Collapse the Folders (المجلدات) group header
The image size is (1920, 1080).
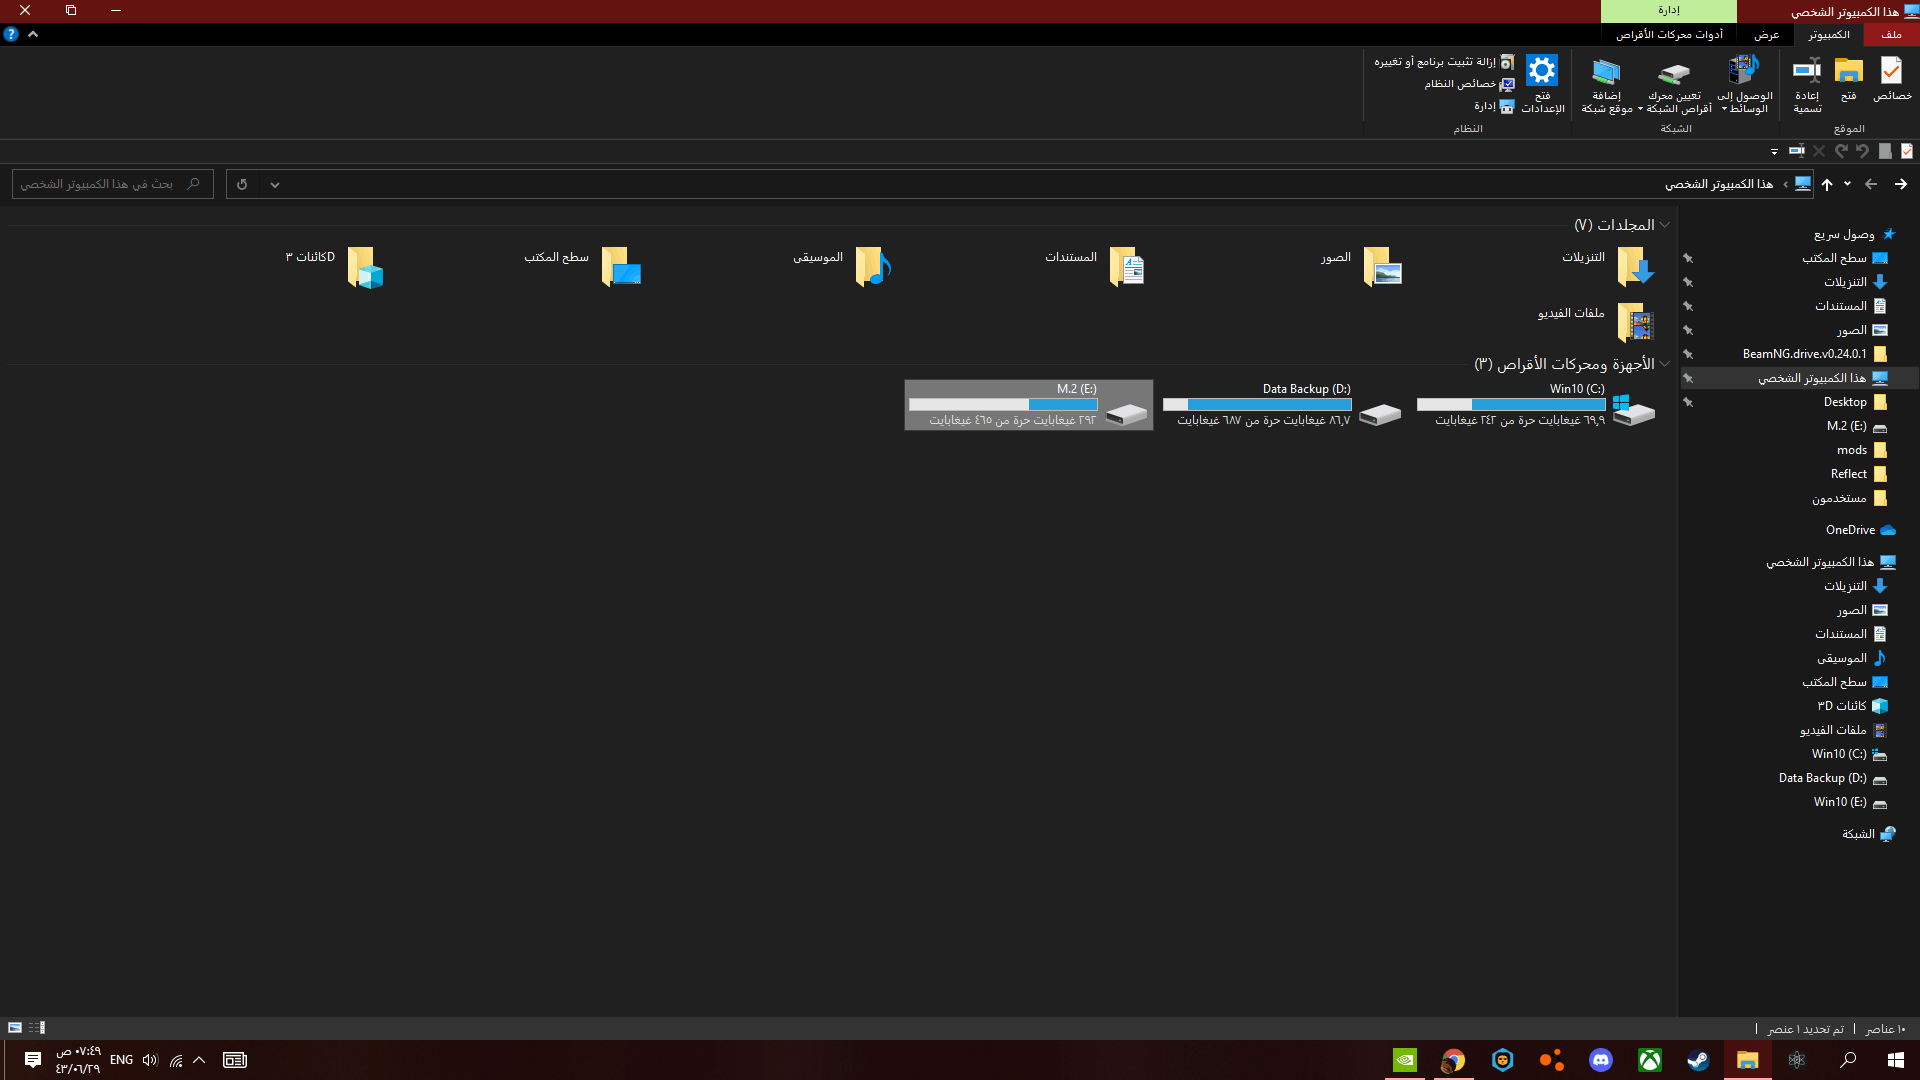(x=1664, y=225)
